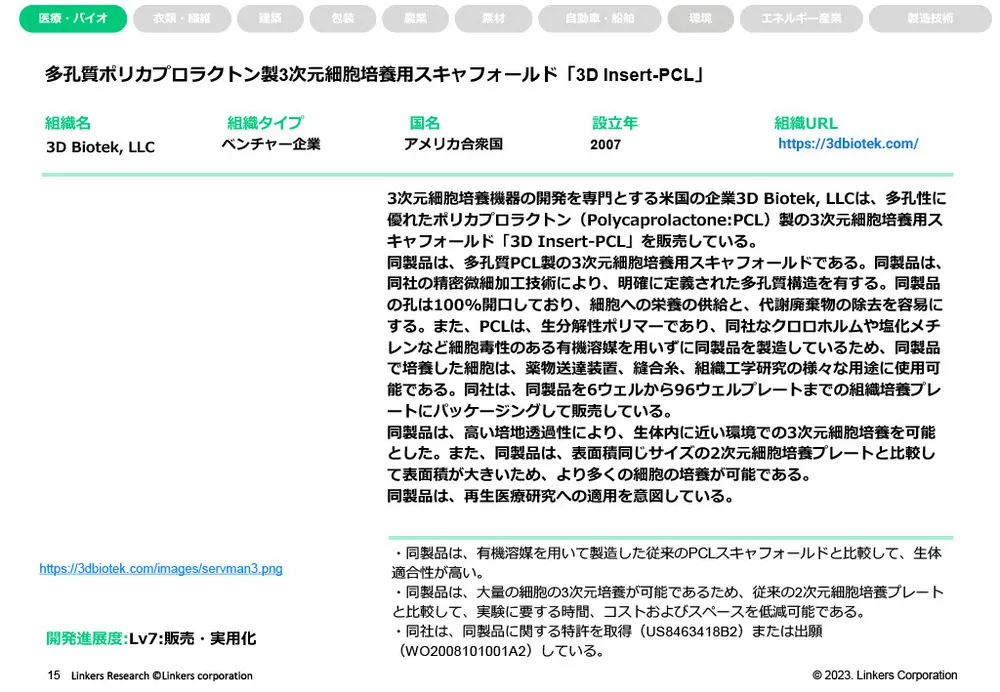Open the 自動車・船舶 category

pos(599,19)
